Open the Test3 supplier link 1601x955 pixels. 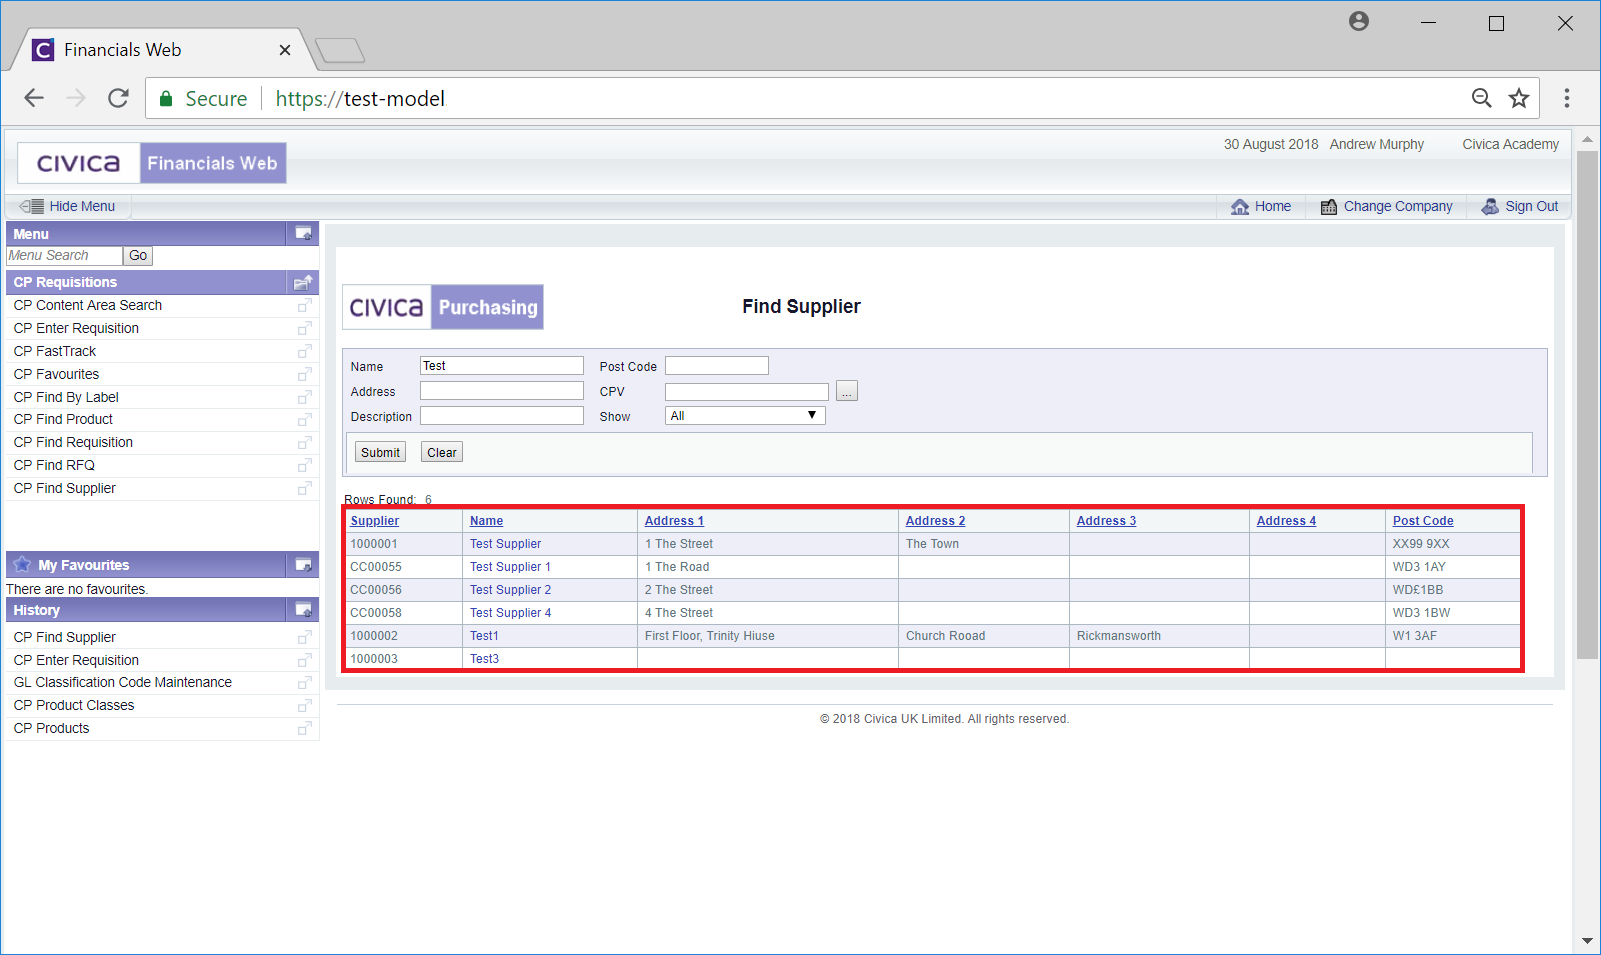[484, 659]
